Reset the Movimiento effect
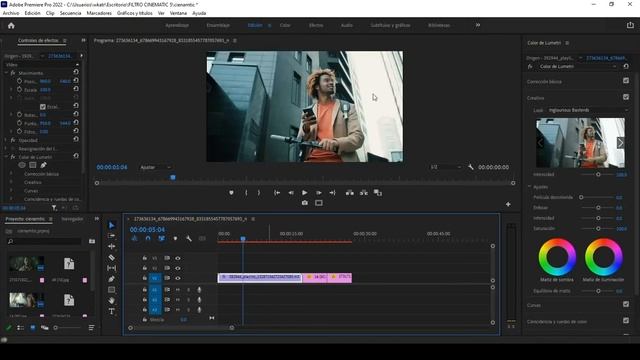Viewport: 640px width, 360px height. (x=76, y=72)
